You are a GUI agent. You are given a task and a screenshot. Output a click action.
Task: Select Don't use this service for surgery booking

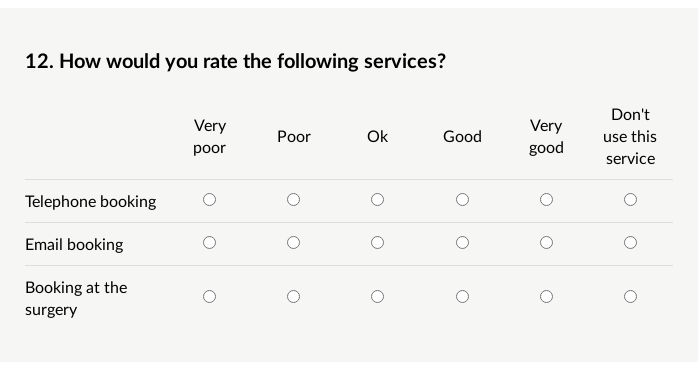630,297
